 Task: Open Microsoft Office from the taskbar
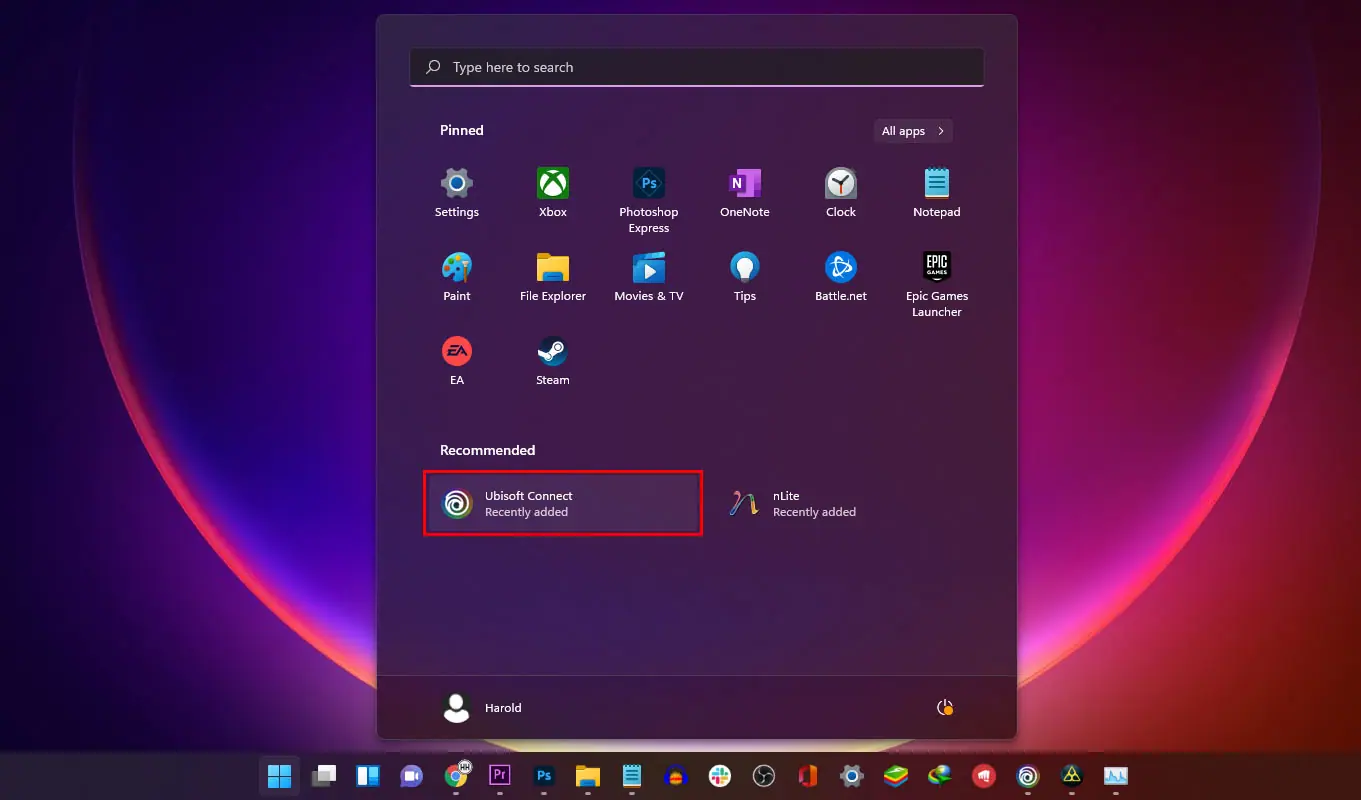pyautogui.click(x=808, y=775)
